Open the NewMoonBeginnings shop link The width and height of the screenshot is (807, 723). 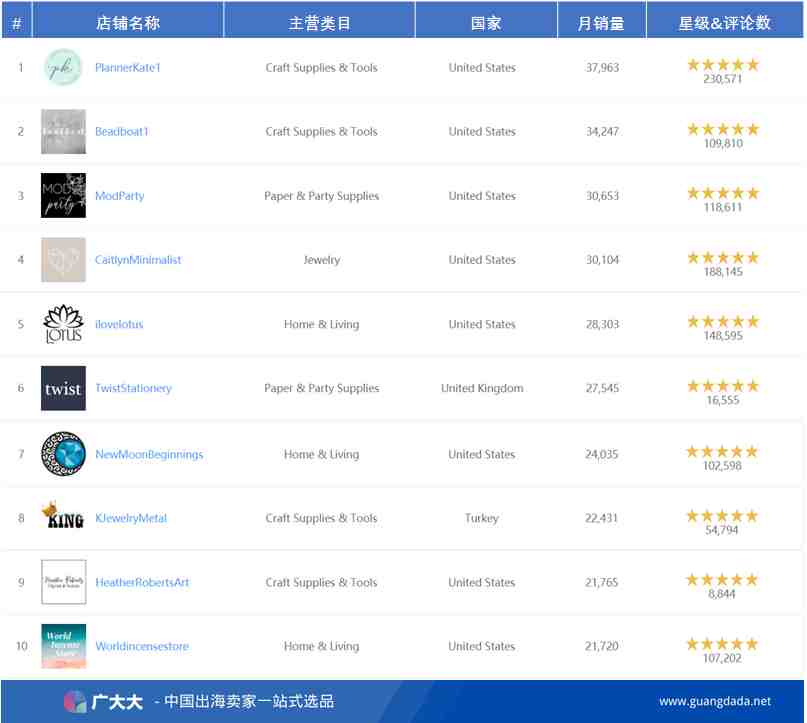pyautogui.click(x=149, y=454)
